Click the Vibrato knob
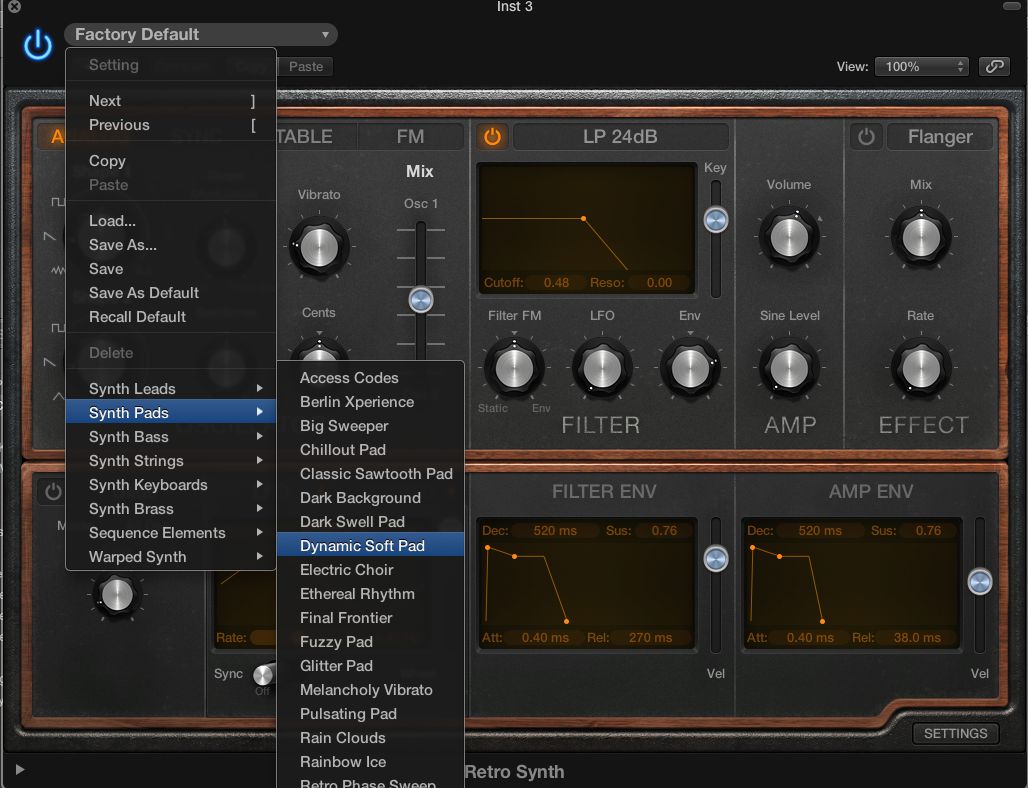The image size is (1028, 788). 319,247
